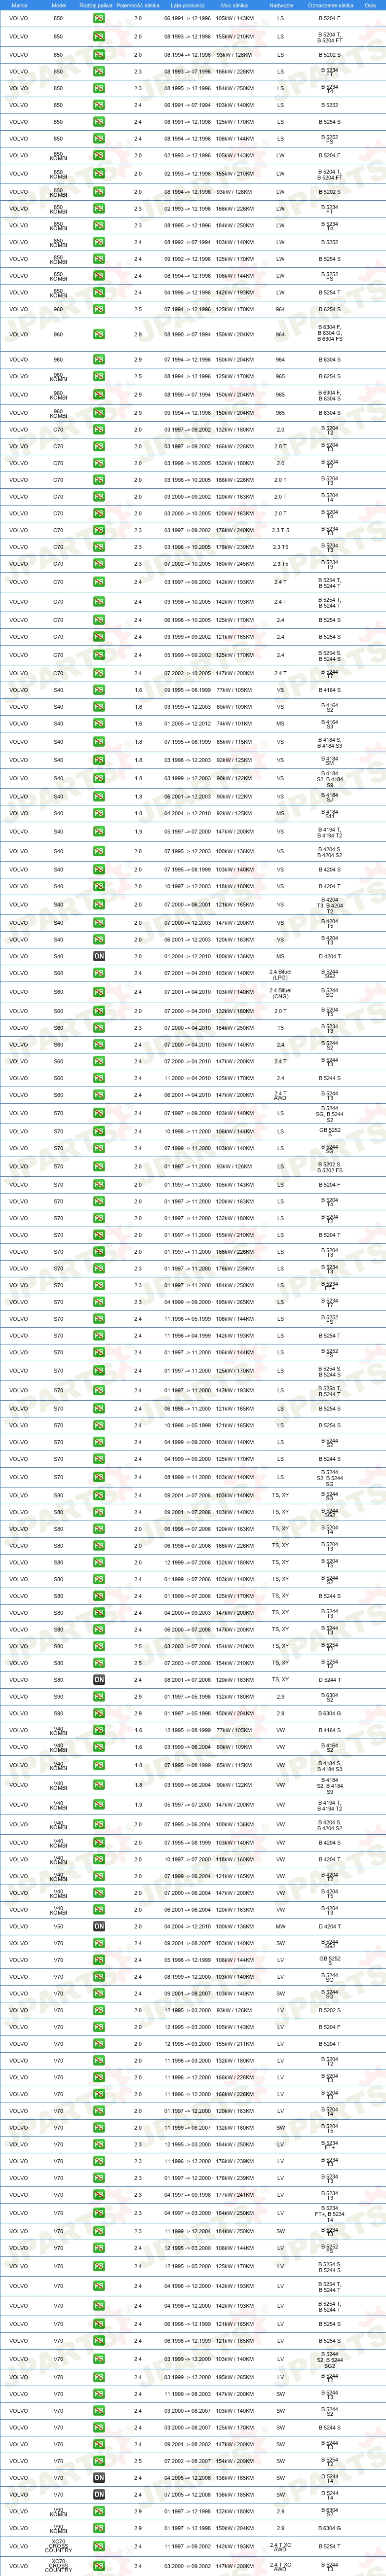Click the 'Nadwozie' column header

(281, 5)
